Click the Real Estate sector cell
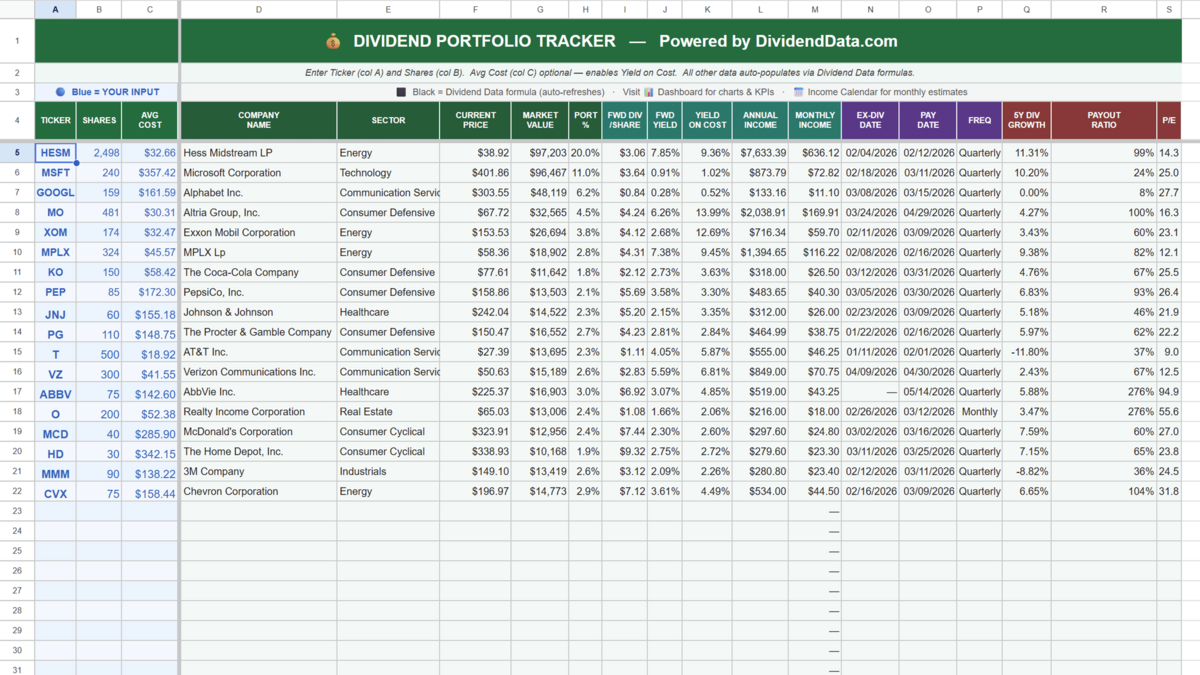 pos(388,412)
